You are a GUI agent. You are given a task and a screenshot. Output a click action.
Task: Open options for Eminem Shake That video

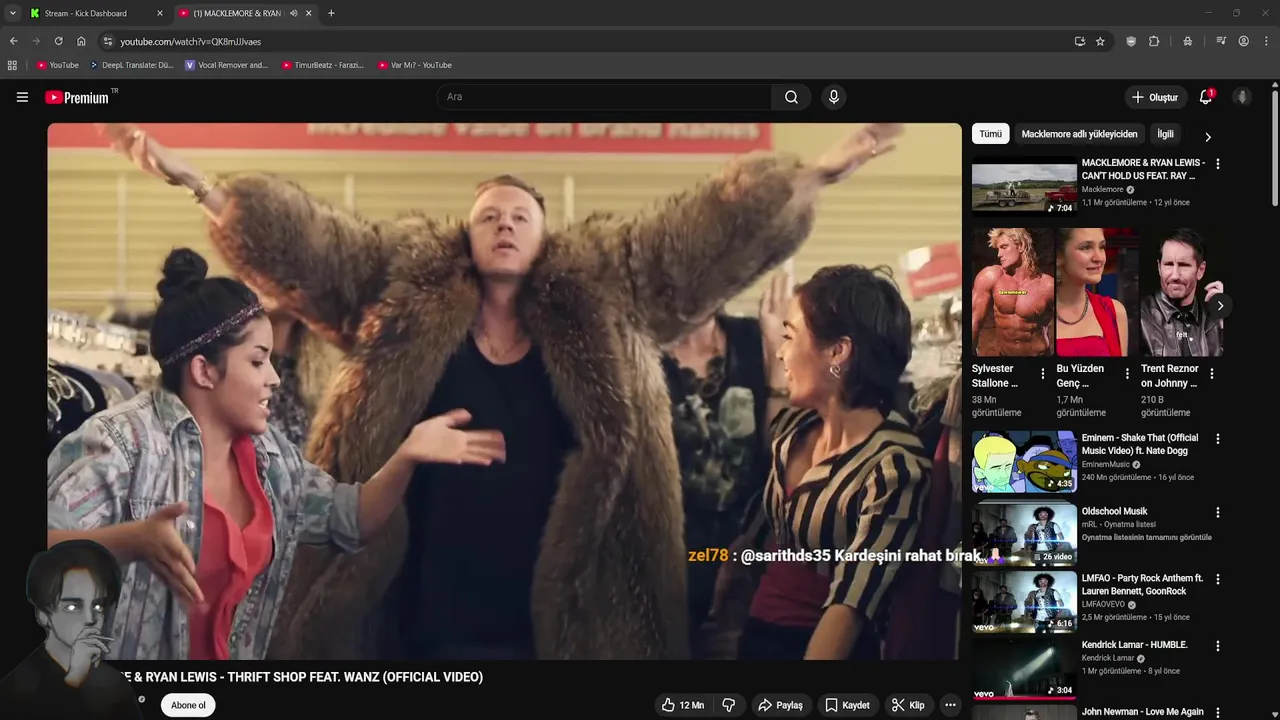(x=1217, y=439)
